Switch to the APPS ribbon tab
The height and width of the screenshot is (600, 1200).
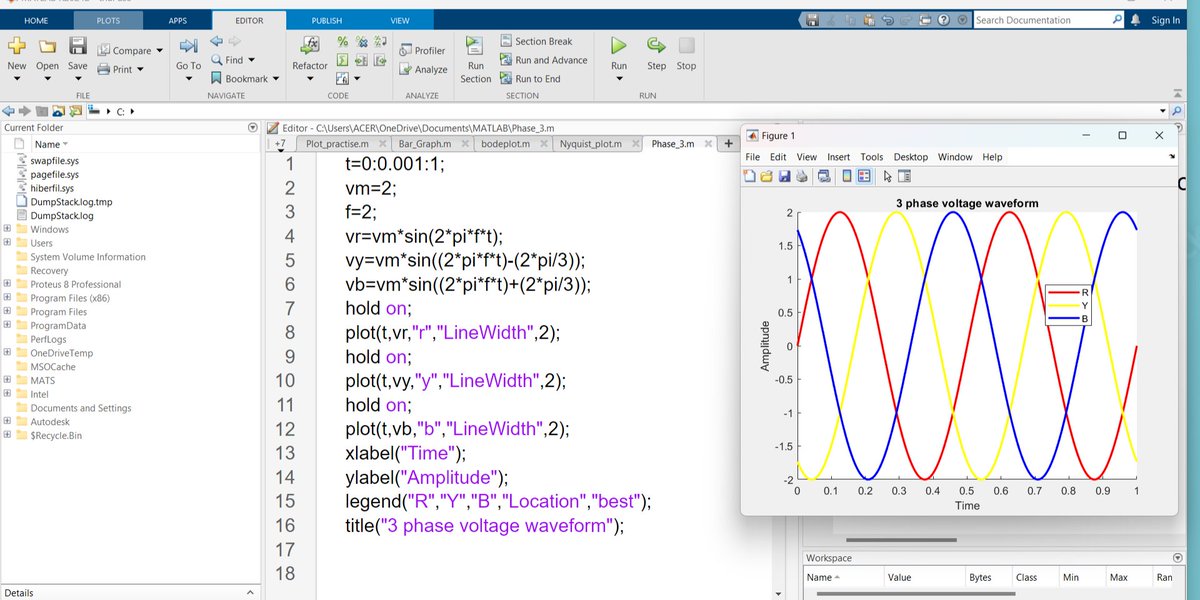coord(178,20)
